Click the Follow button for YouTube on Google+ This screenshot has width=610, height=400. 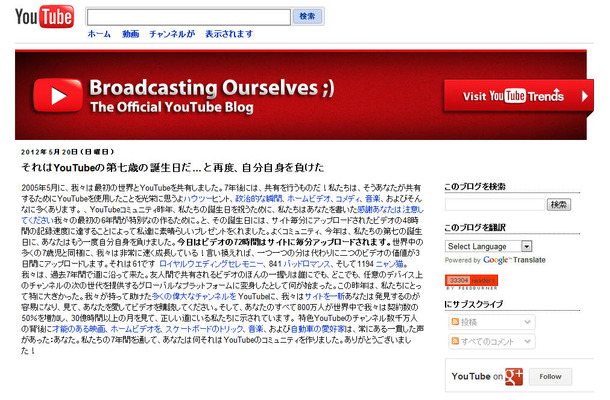(550, 377)
